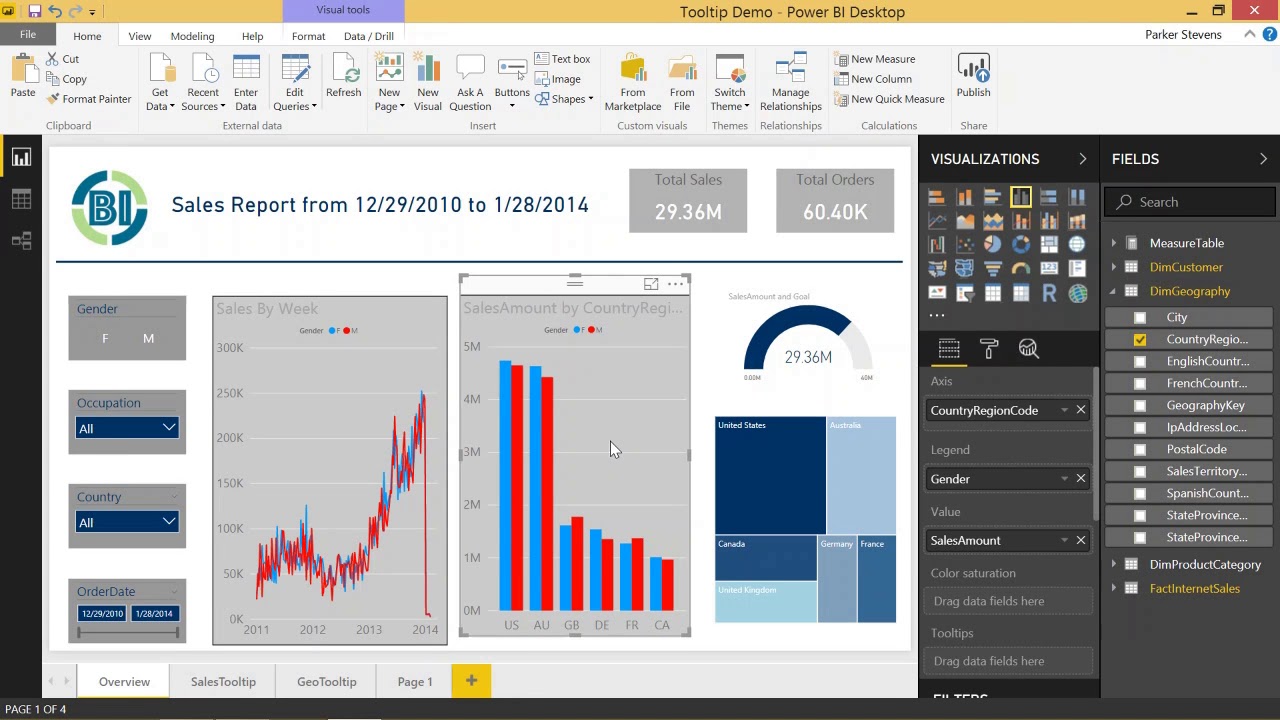The height and width of the screenshot is (720, 1280).
Task: Expand the DimProductCategory table
Action: [1113, 565]
